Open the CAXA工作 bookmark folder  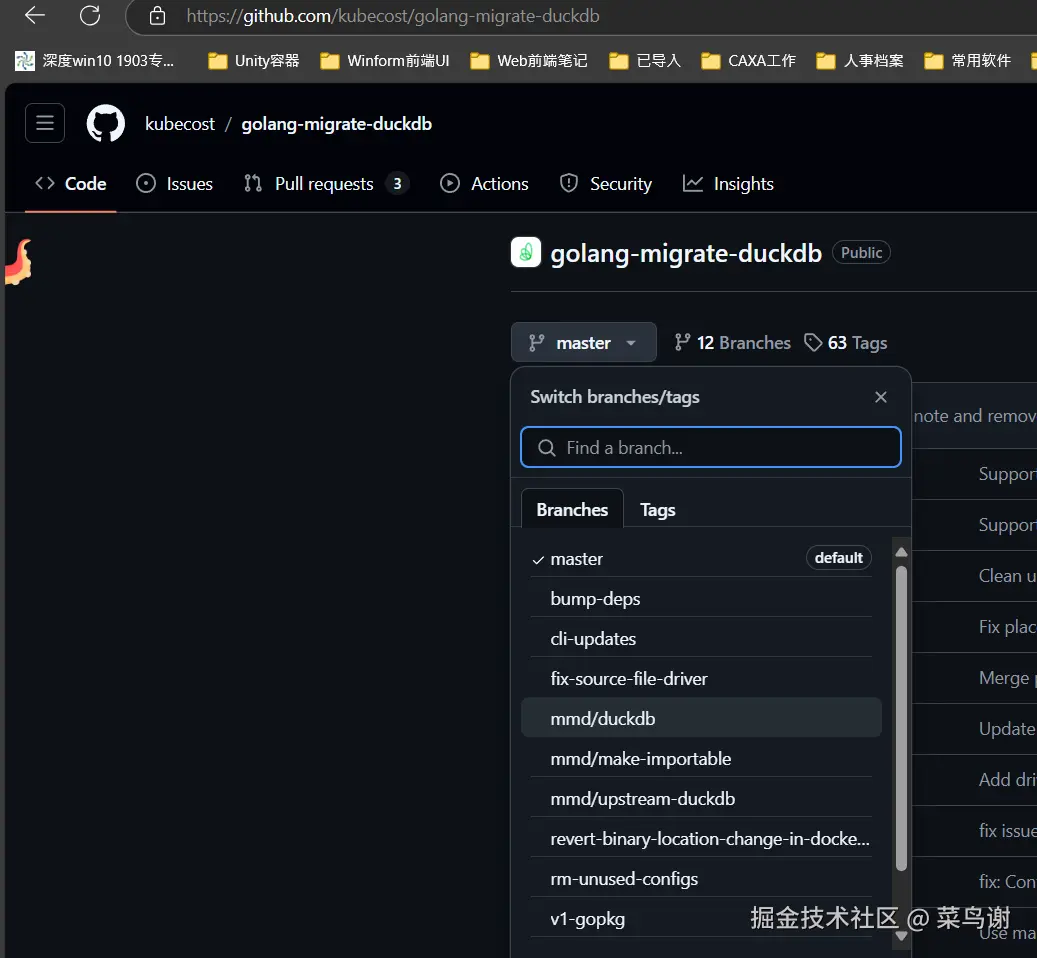tap(748, 61)
